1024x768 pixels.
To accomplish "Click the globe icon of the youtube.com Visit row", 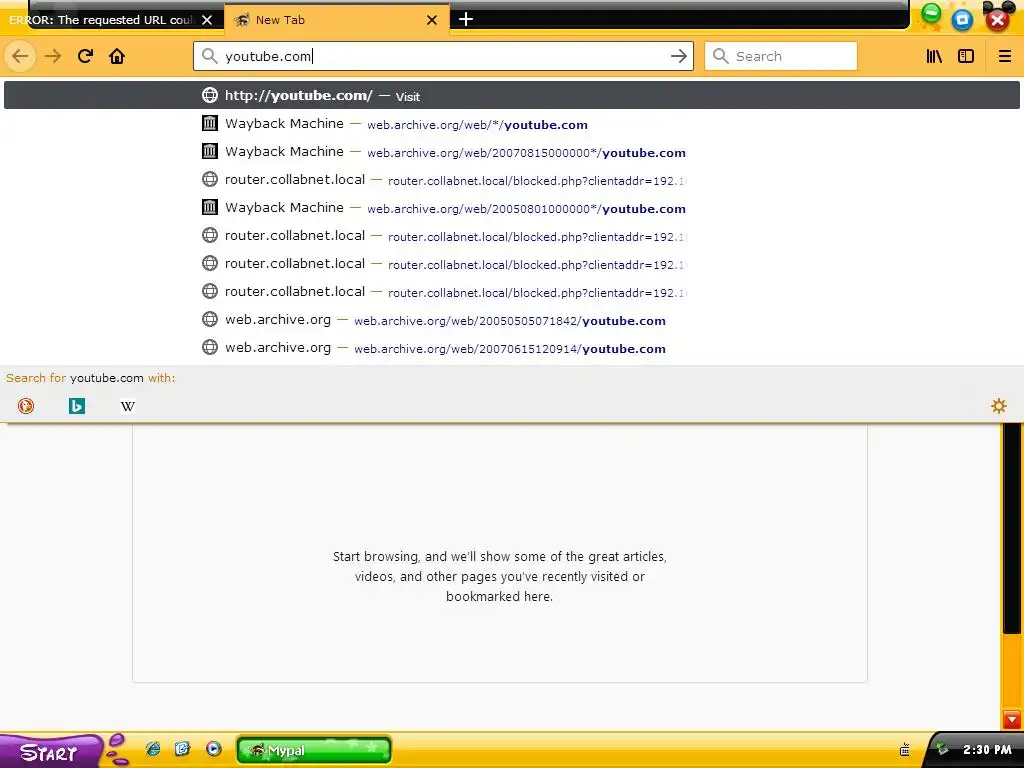I will [x=210, y=95].
